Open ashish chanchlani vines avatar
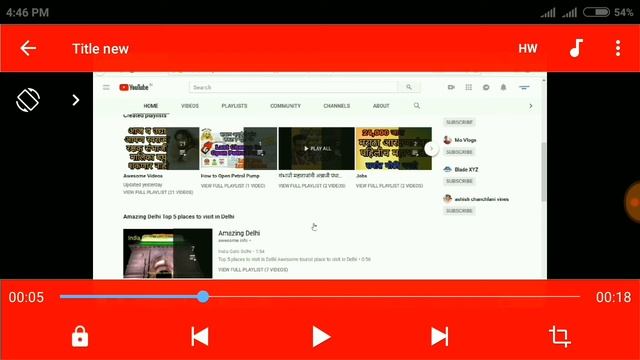The width and height of the screenshot is (640, 360). [x=447, y=199]
